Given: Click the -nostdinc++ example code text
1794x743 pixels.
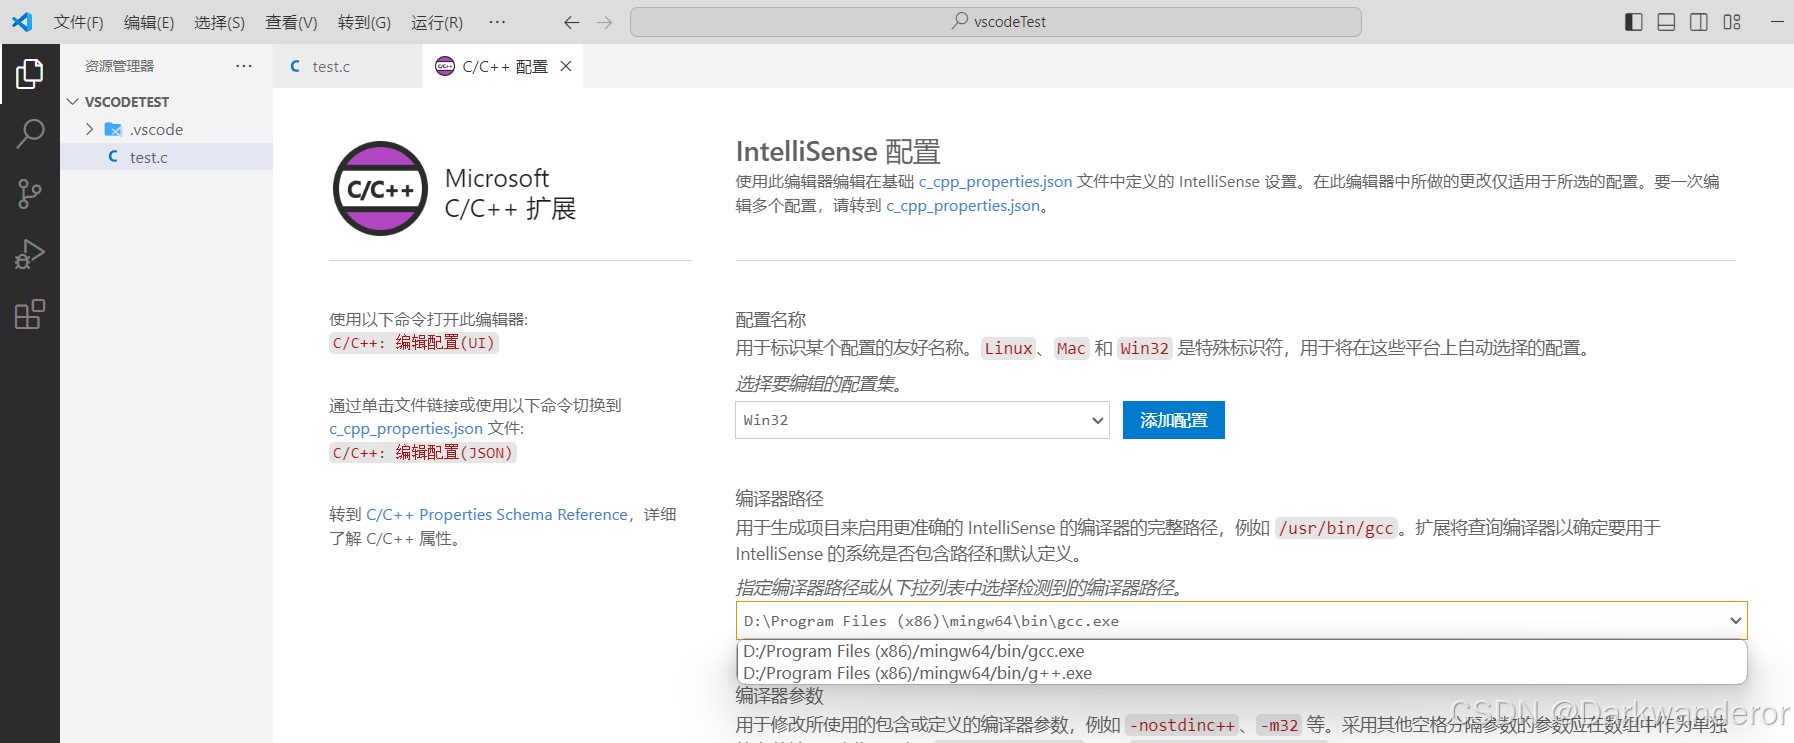Looking at the screenshot, I should tap(1182, 726).
